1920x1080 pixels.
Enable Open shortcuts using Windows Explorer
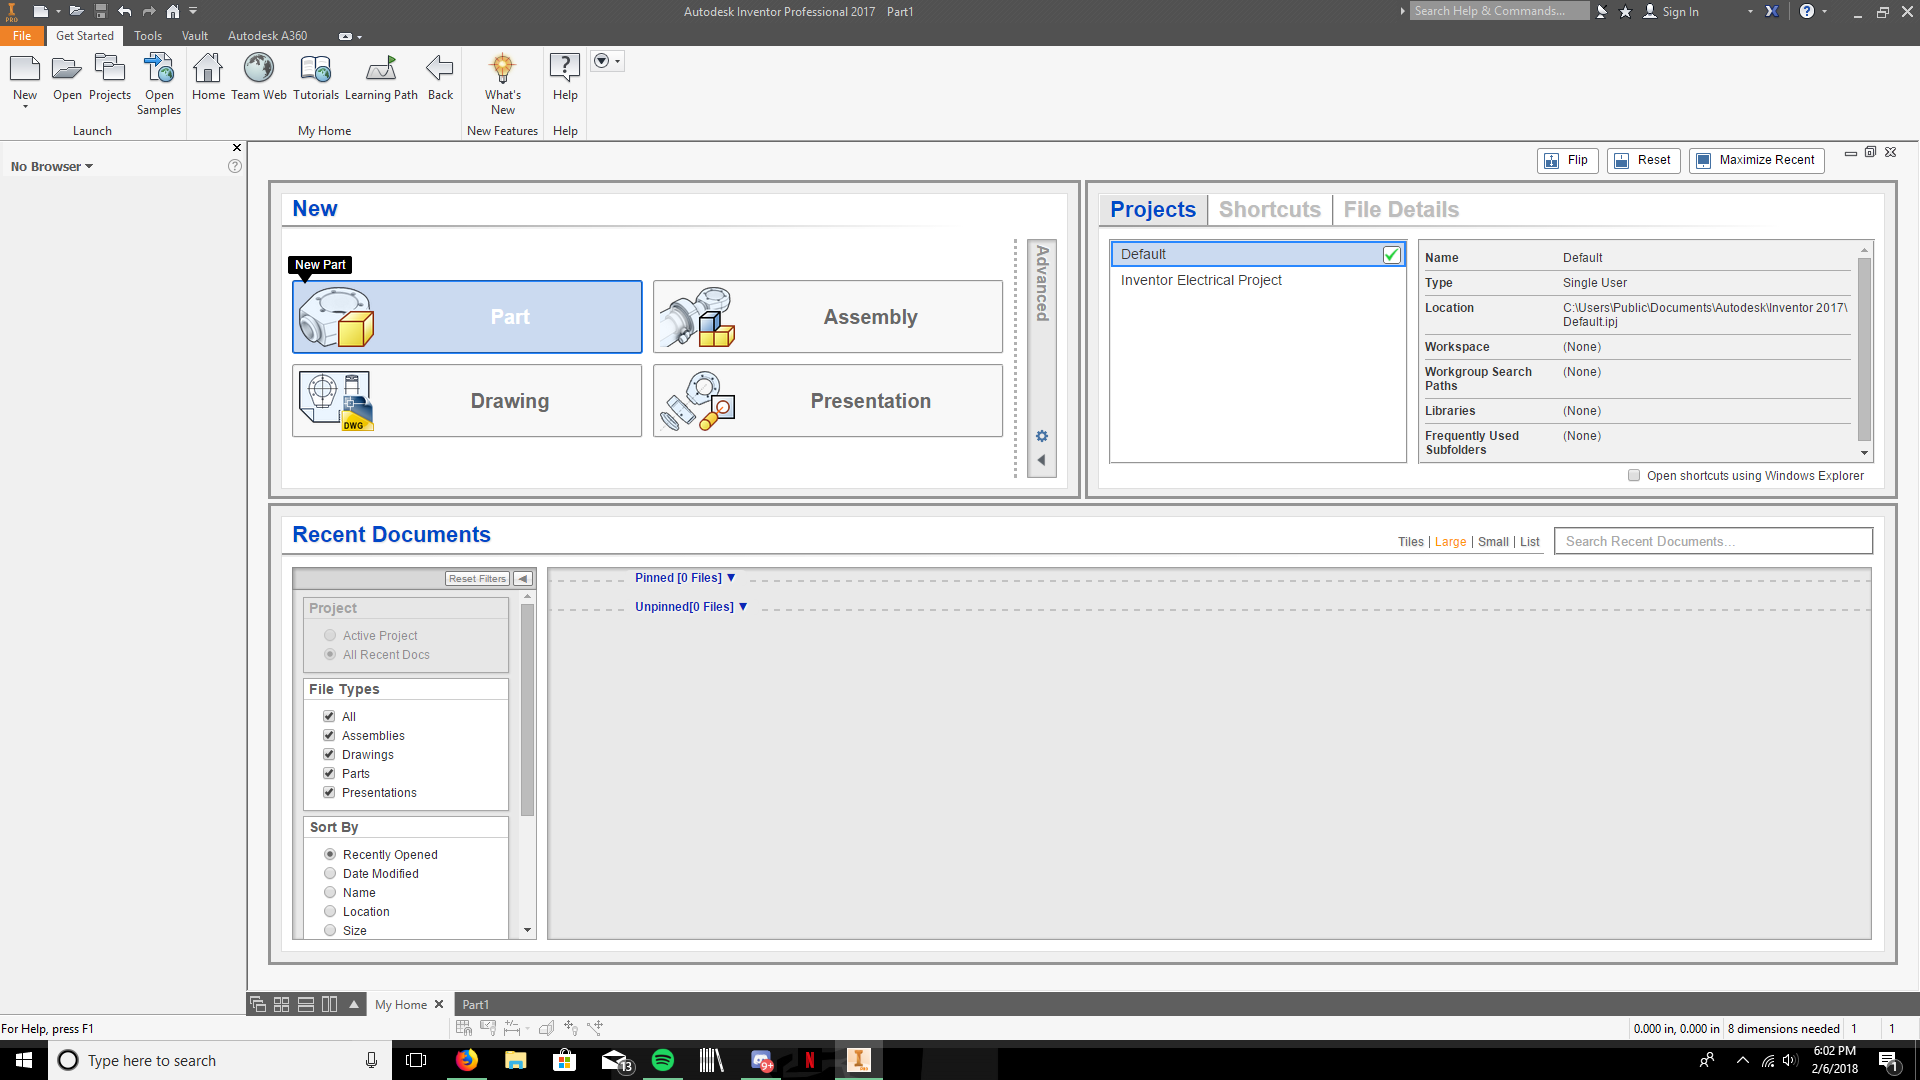coord(1634,476)
